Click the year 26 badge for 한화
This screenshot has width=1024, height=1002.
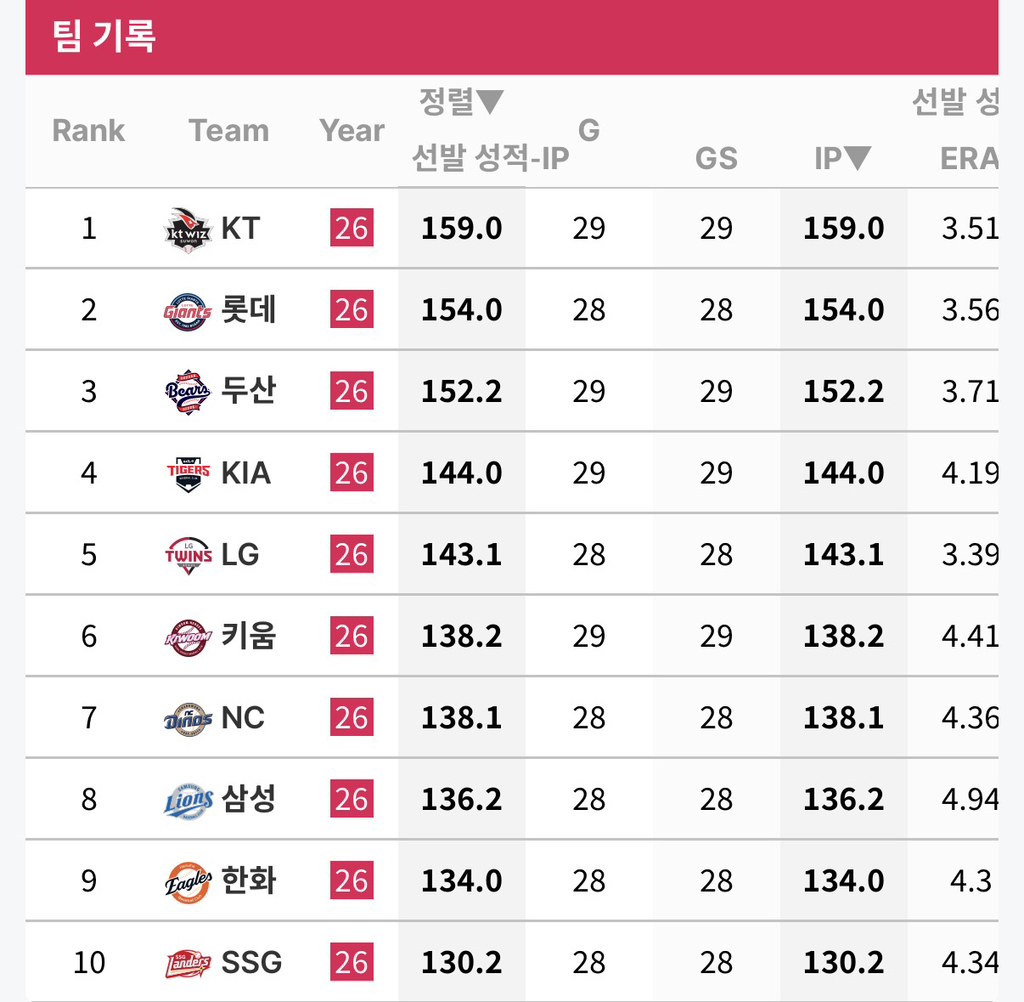[352, 880]
